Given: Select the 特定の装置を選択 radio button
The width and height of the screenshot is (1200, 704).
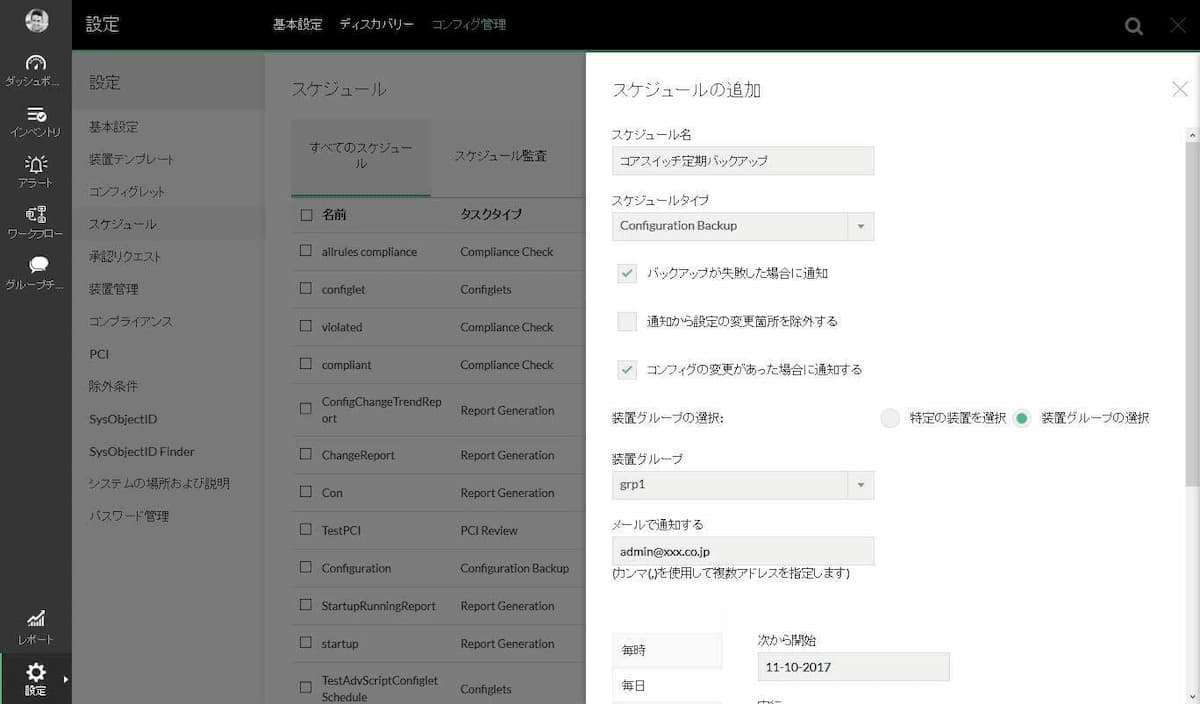Looking at the screenshot, I should [x=890, y=418].
